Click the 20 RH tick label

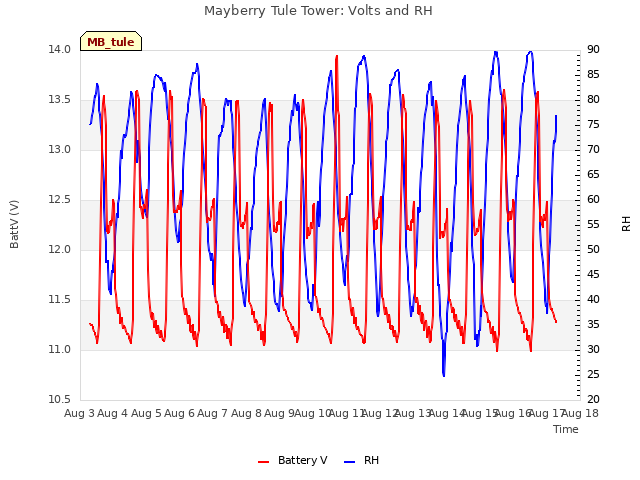click(593, 400)
